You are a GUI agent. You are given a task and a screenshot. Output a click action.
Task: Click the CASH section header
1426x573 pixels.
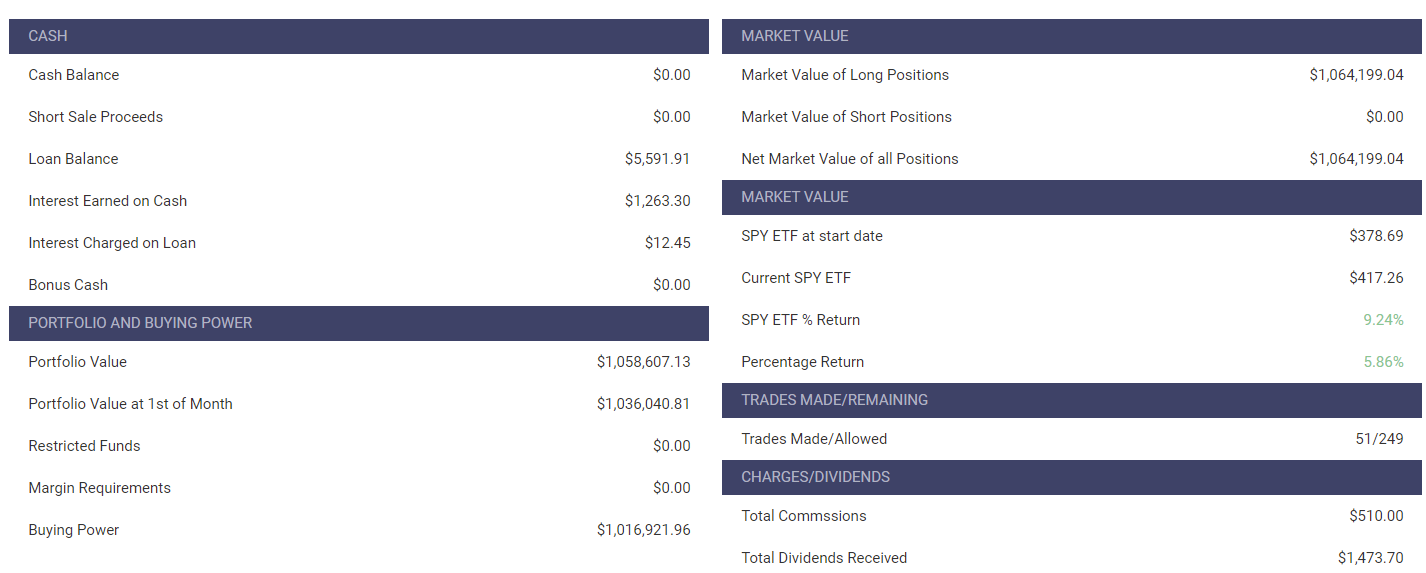pos(48,36)
